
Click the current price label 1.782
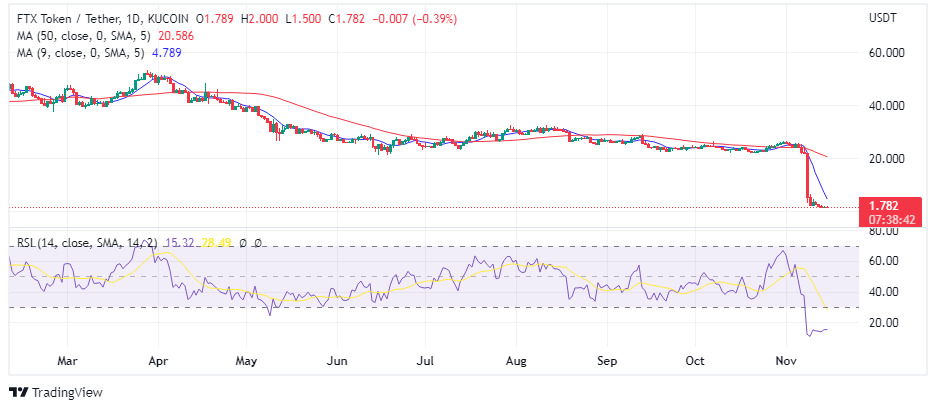pos(884,206)
